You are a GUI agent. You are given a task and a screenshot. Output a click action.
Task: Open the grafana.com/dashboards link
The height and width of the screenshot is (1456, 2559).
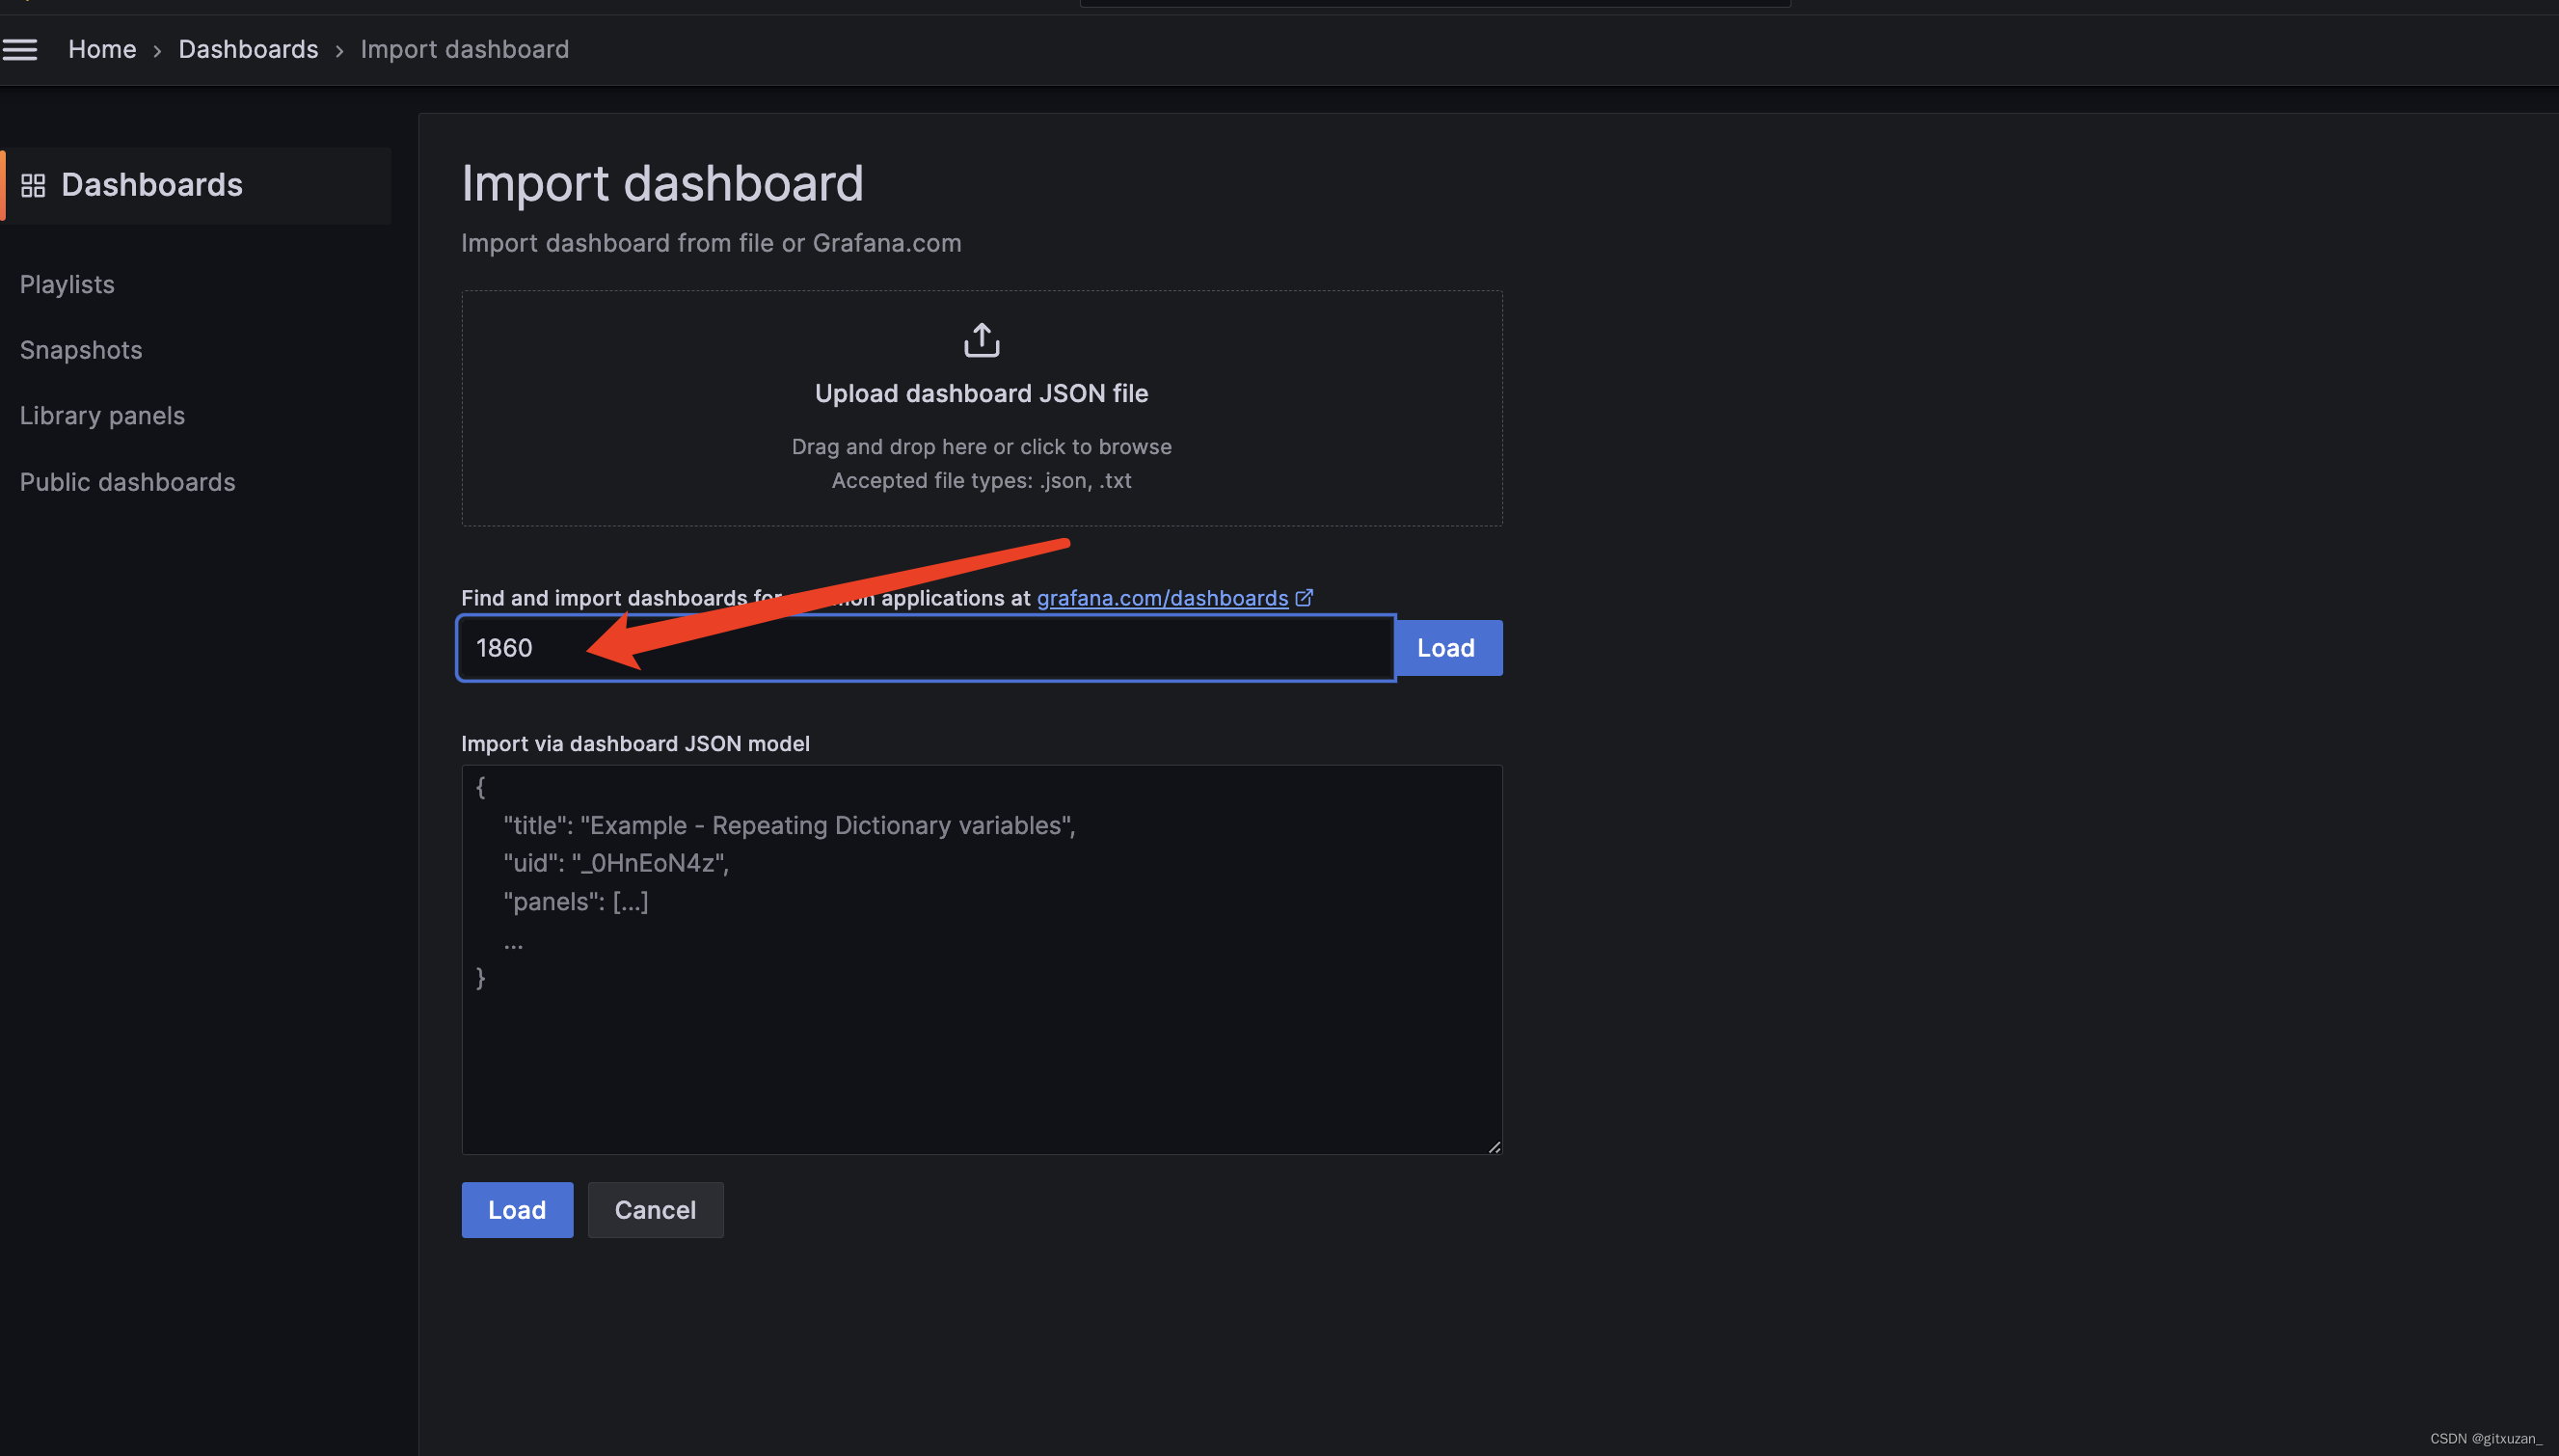click(x=1162, y=598)
